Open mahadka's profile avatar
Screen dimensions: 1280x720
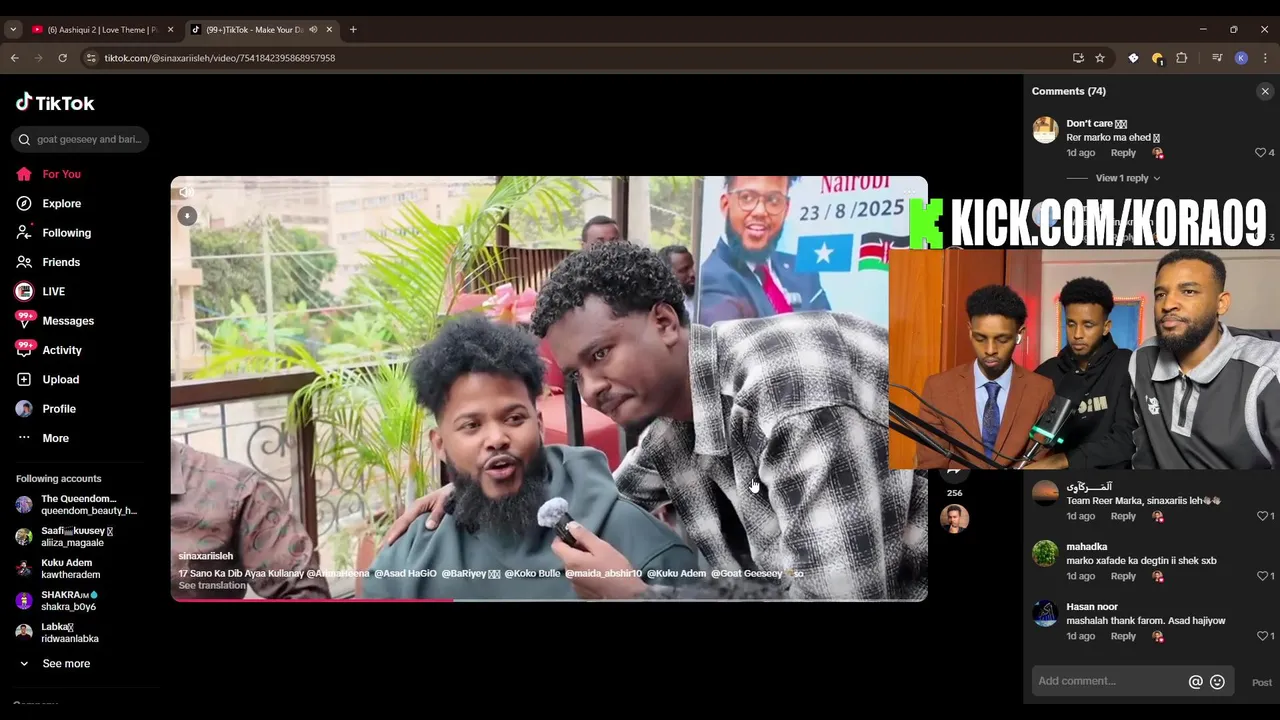1045,553
